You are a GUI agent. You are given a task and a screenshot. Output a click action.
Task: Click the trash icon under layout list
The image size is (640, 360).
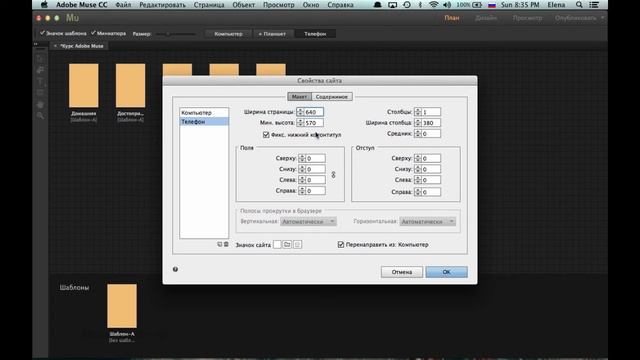[x=226, y=244]
